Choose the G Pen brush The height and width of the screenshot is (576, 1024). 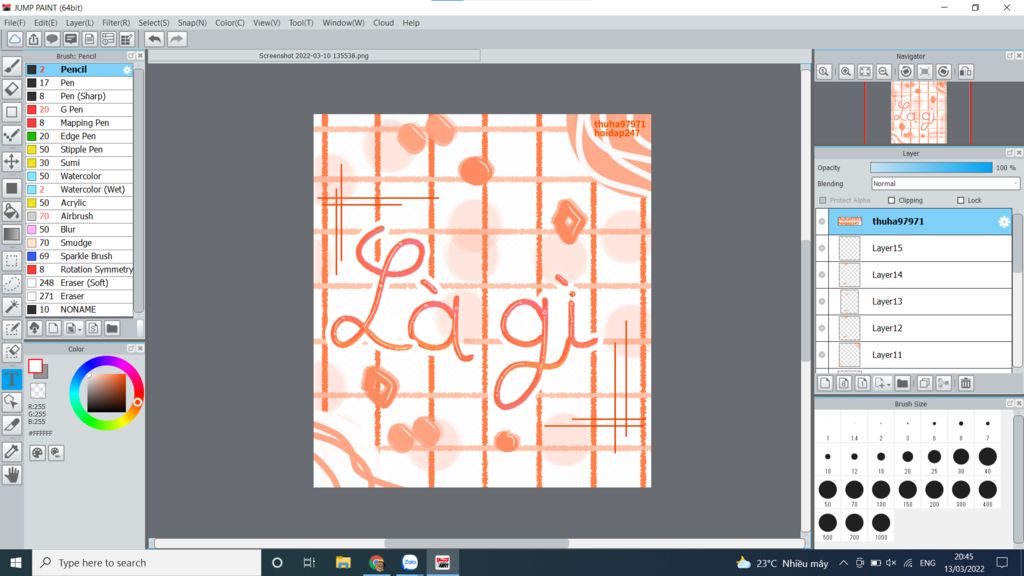(x=79, y=110)
